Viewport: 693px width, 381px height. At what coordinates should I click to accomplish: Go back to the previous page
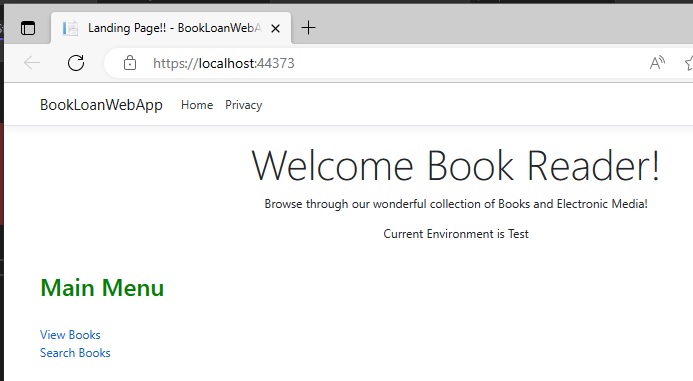32,63
